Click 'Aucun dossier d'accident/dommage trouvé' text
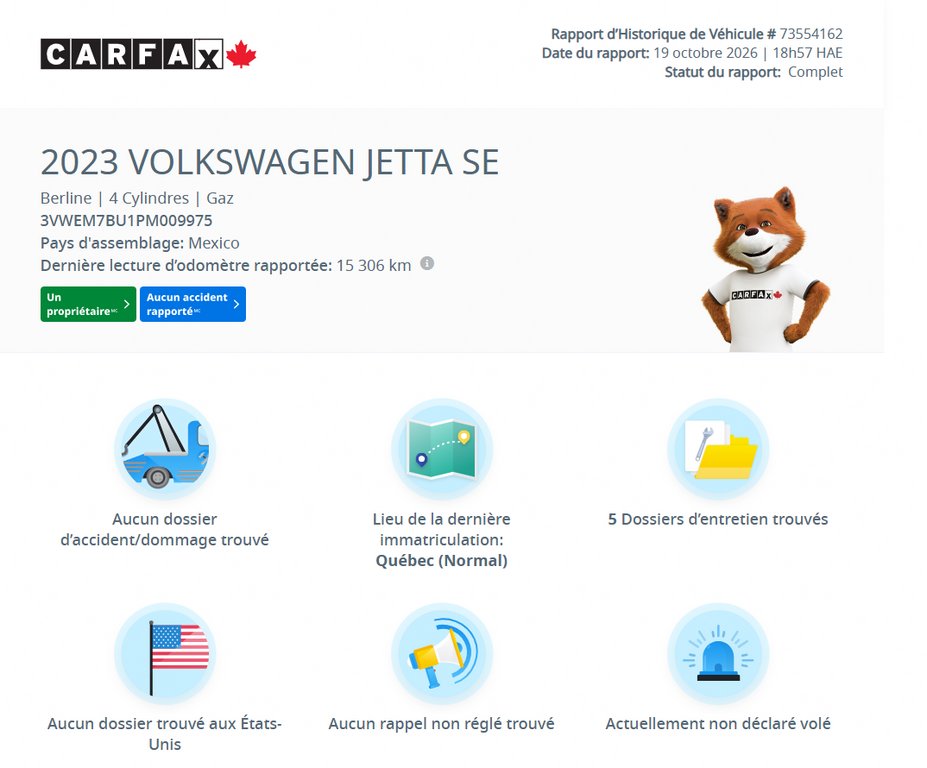Viewport: 927px width, 768px height. tap(165, 529)
